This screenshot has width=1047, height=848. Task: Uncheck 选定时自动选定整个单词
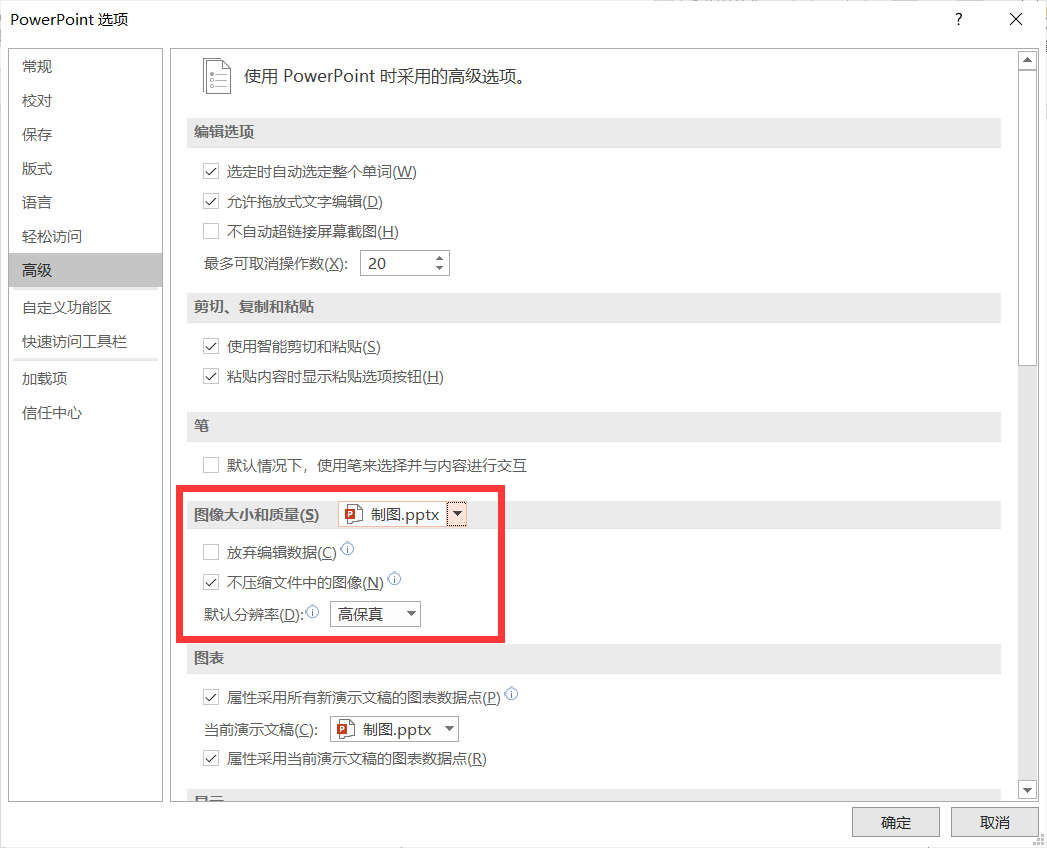click(211, 171)
